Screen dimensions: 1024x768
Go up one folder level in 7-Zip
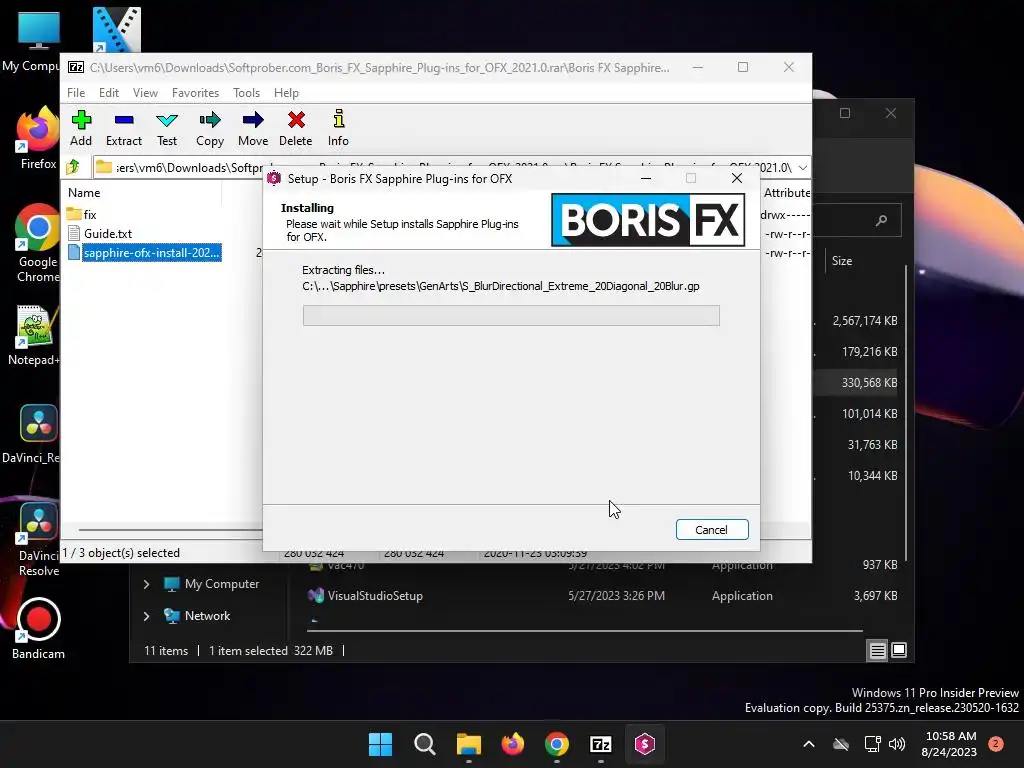(73, 167)
